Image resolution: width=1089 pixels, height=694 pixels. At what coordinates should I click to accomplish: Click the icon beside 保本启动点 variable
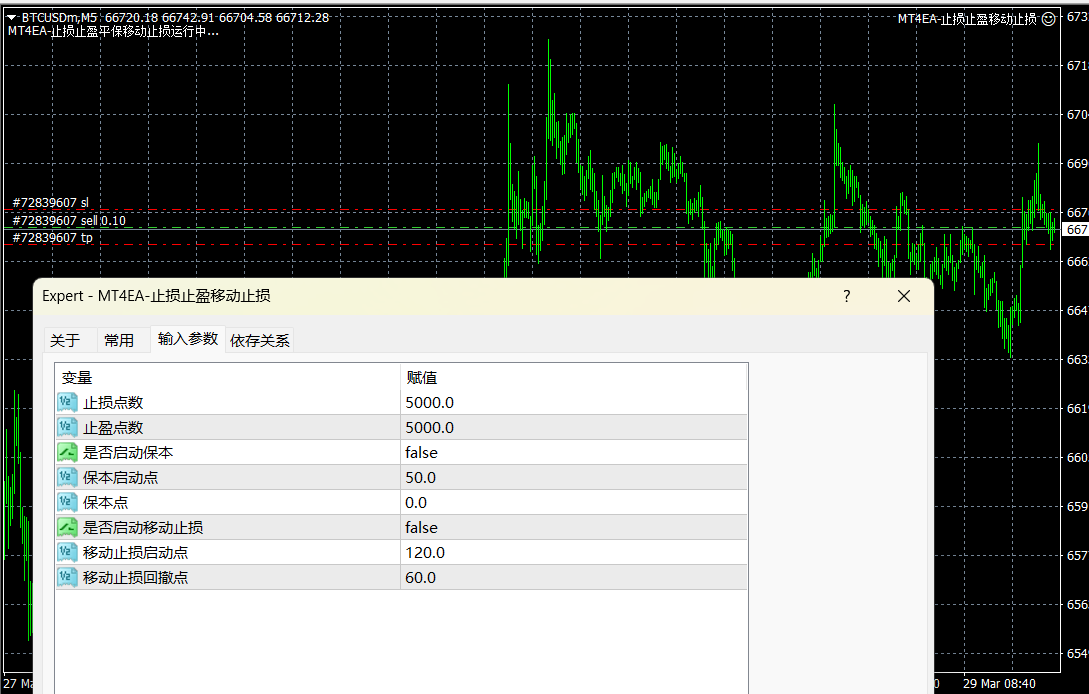(67, 478)
